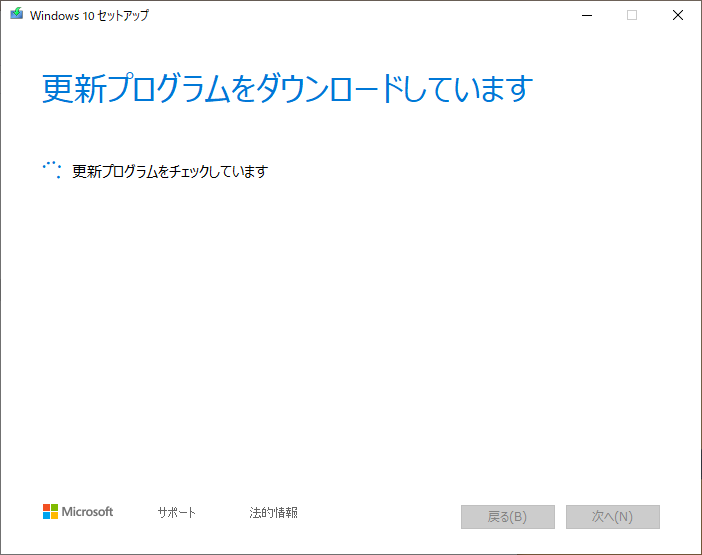Viewport: 702px width, 555px height.
Task: Click the Windows 10 セットアップ title text
Action: click(x=91, y=16)
